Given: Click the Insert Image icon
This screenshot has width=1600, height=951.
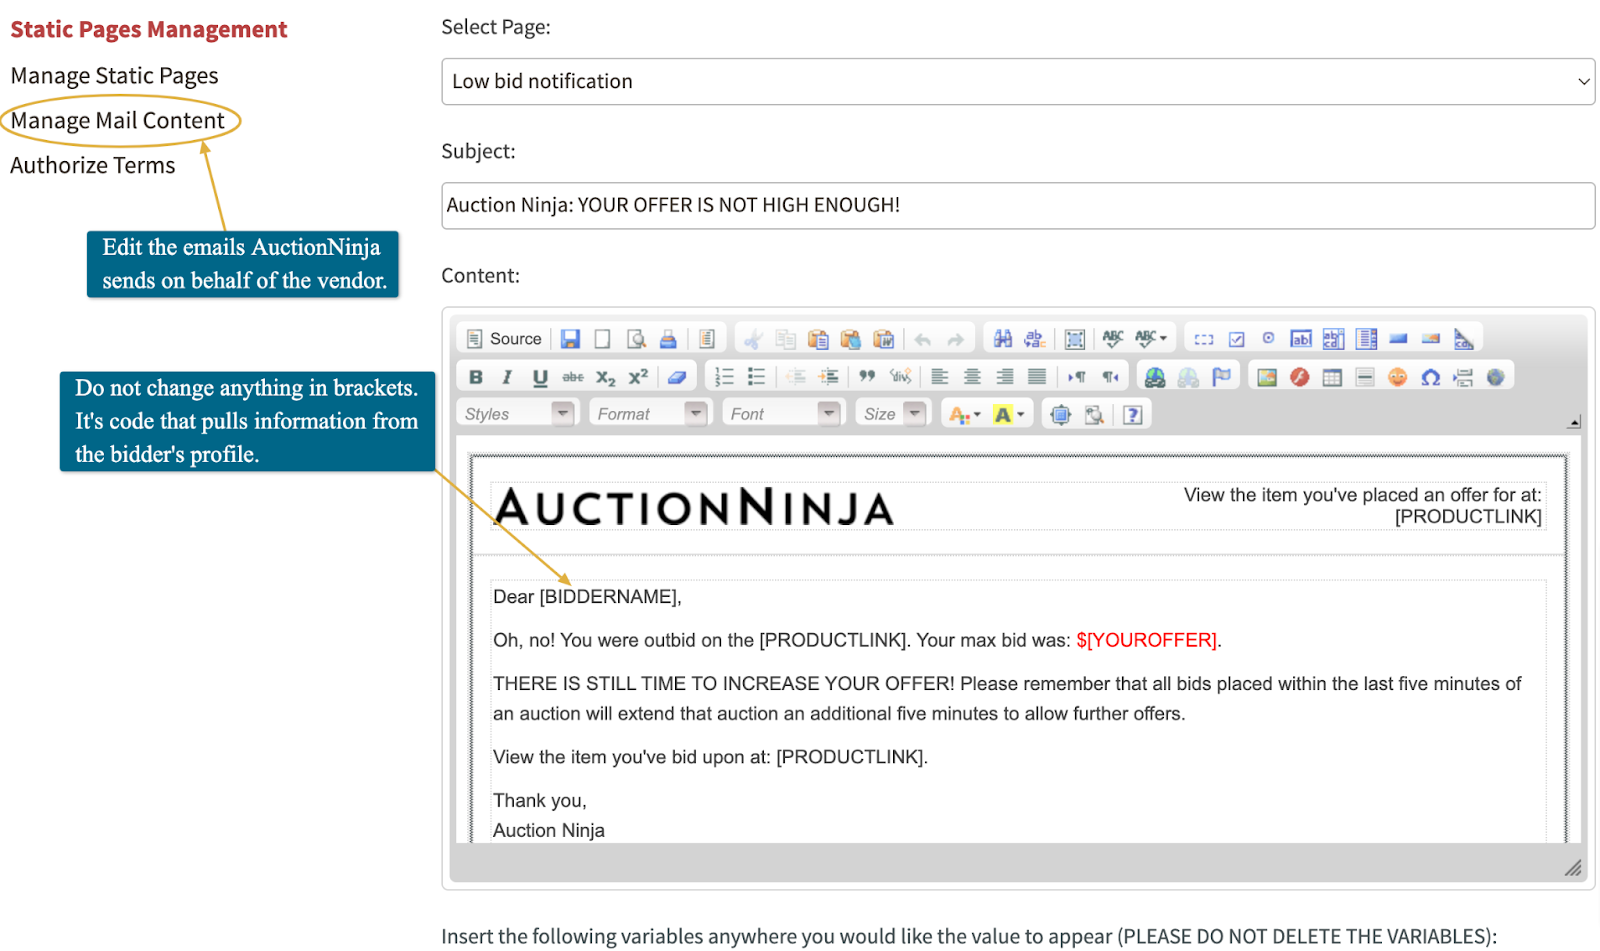Looking at the screenshot, I should (x=1267, y=377).
